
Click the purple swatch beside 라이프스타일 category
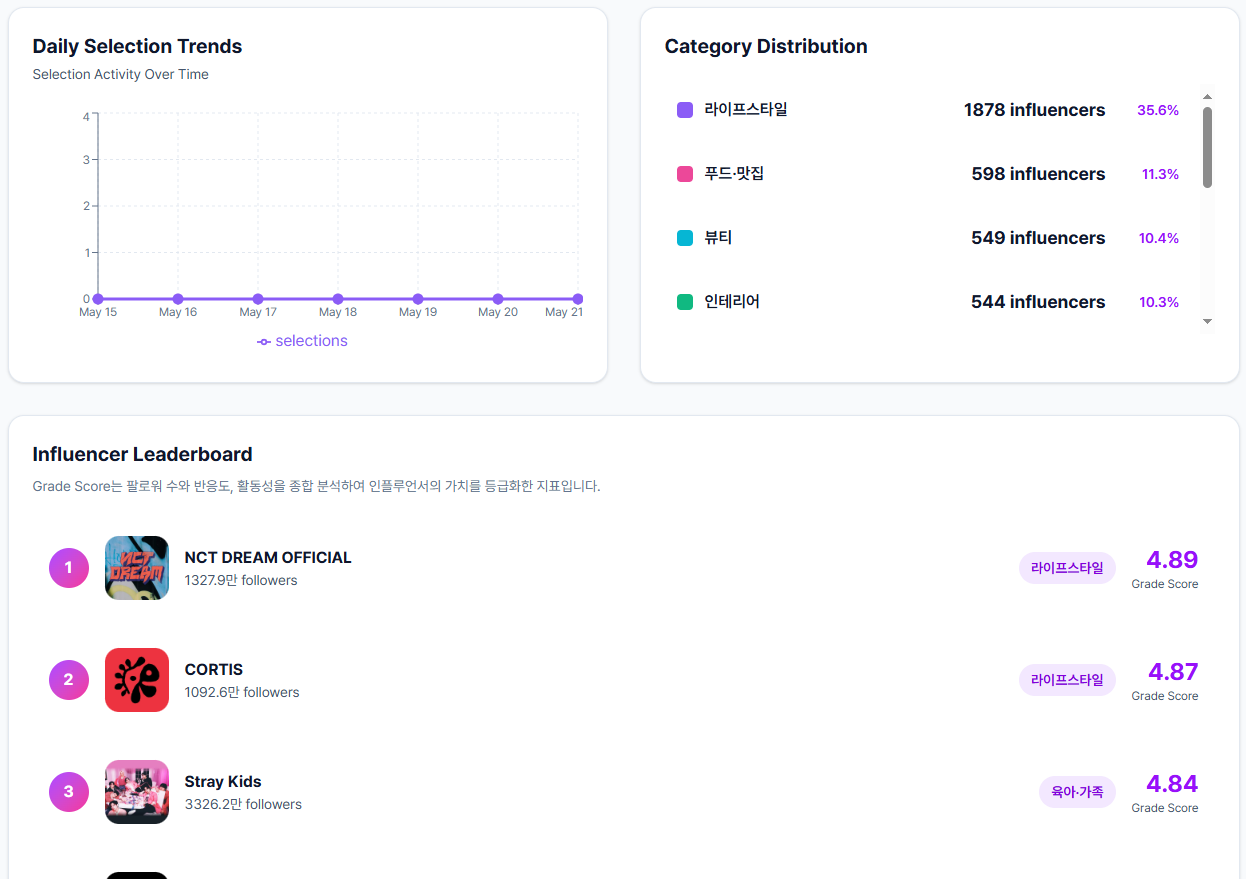[x=685, y=110]
